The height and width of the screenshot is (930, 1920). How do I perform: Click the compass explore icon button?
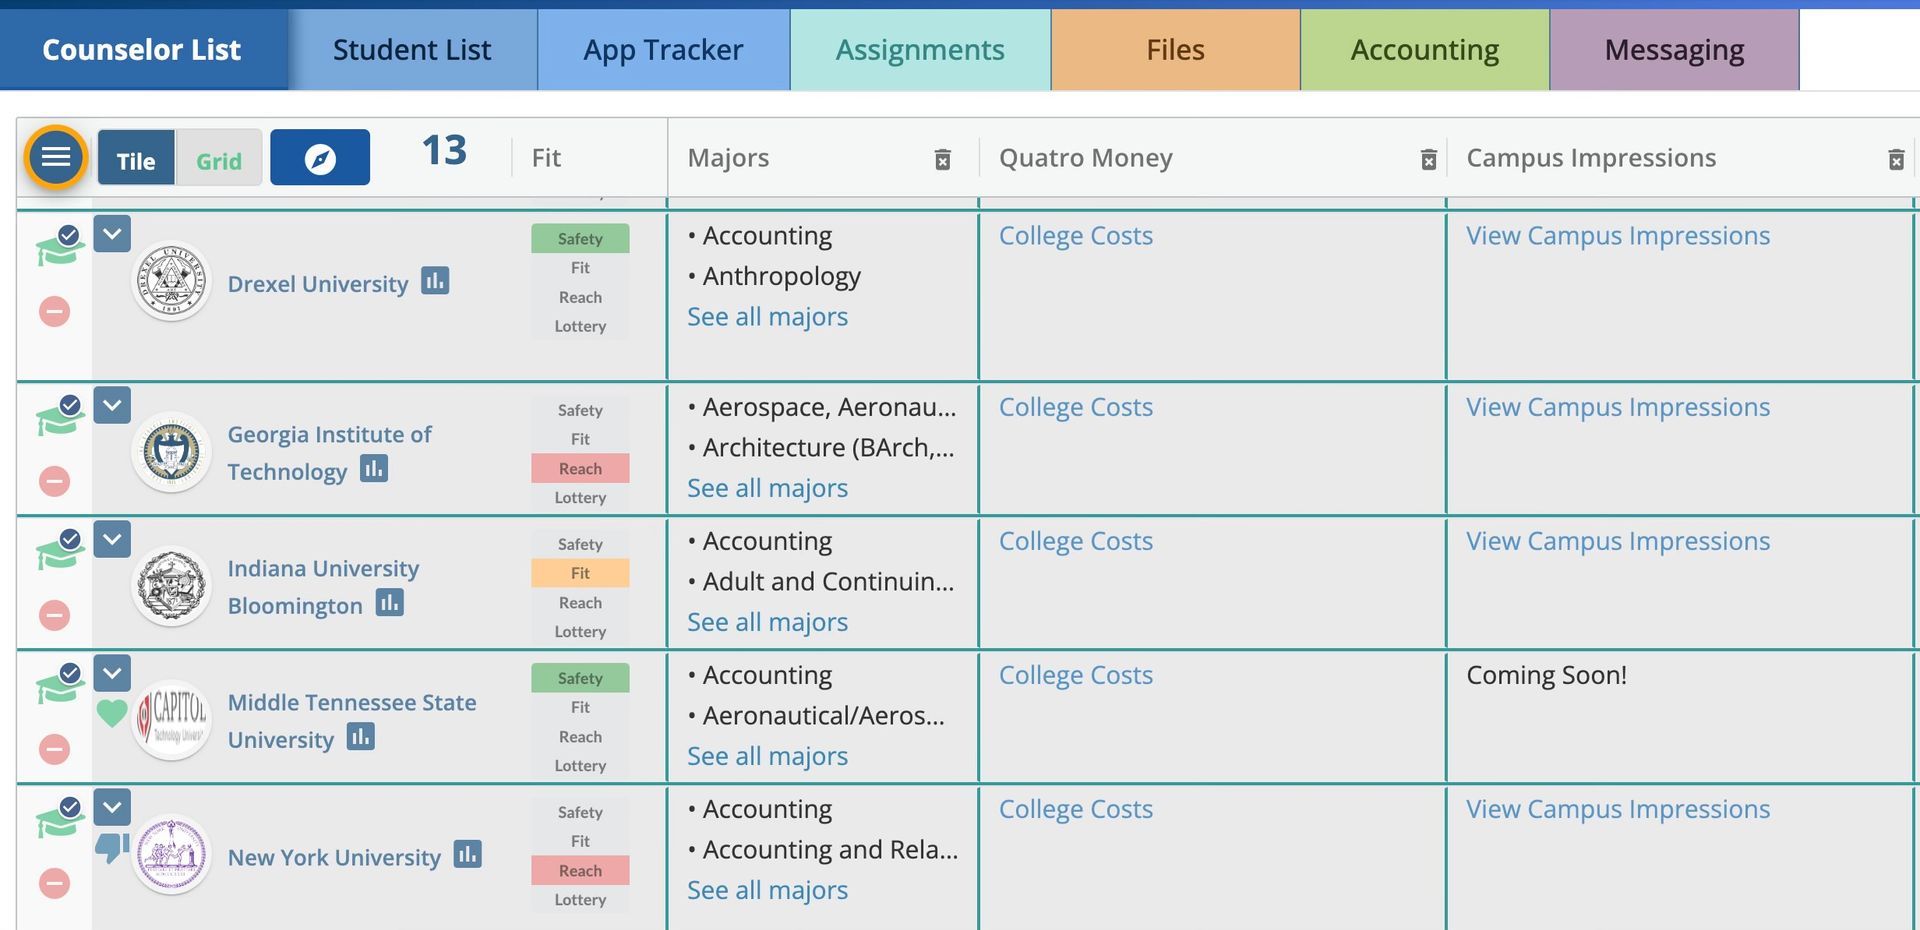click(320, 158)
